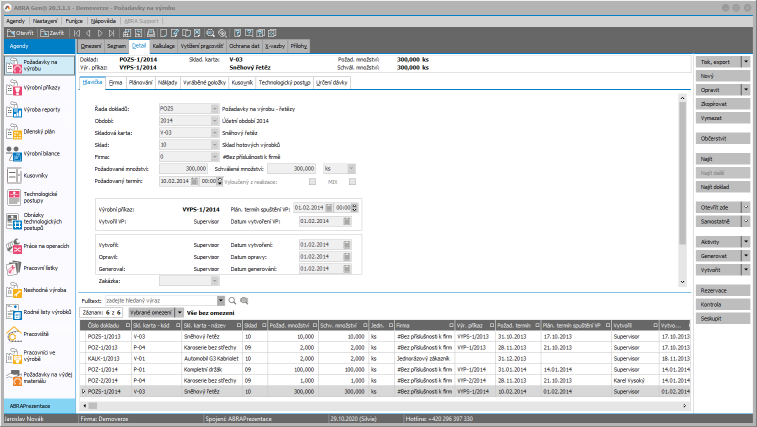The height and width of the screenshot is (427, 757).
Task: Click Požadované množství input field
Action: (183, 169)
